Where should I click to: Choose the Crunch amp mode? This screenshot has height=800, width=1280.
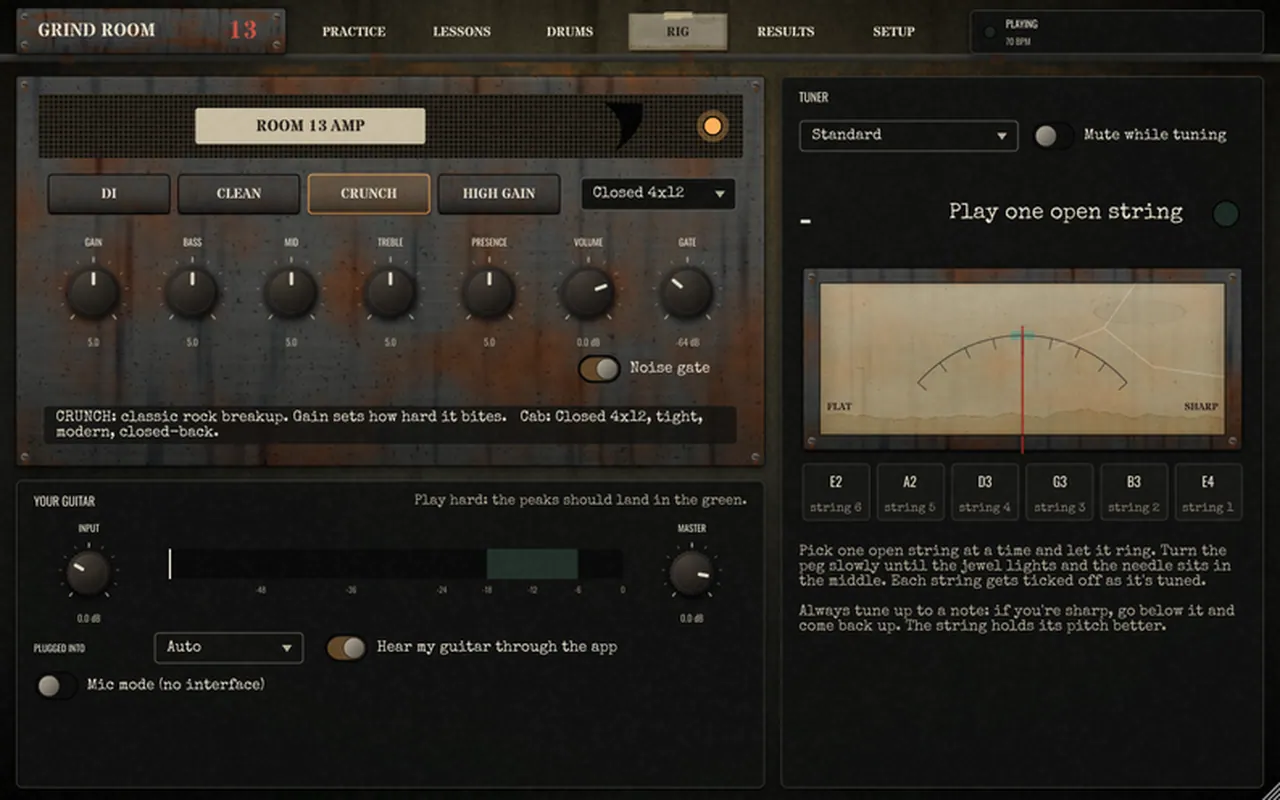[369, 194]
